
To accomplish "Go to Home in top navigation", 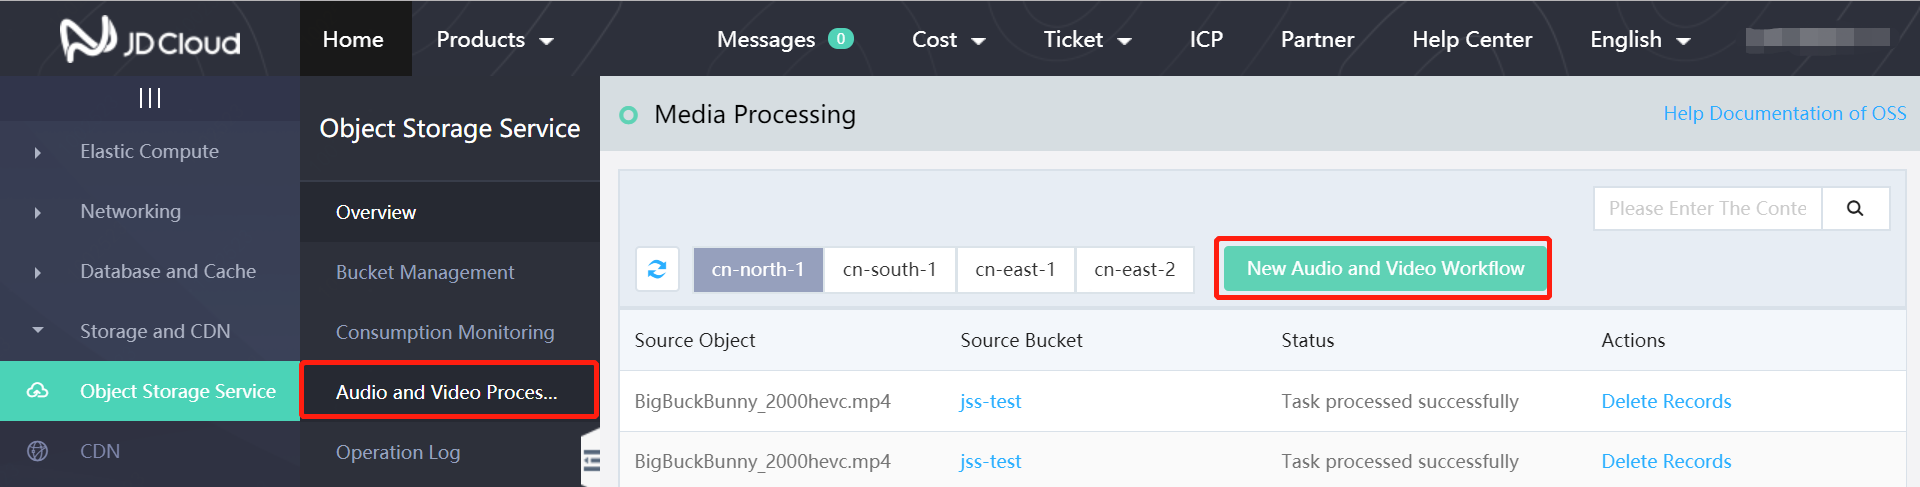I will [x=354, y=39].
